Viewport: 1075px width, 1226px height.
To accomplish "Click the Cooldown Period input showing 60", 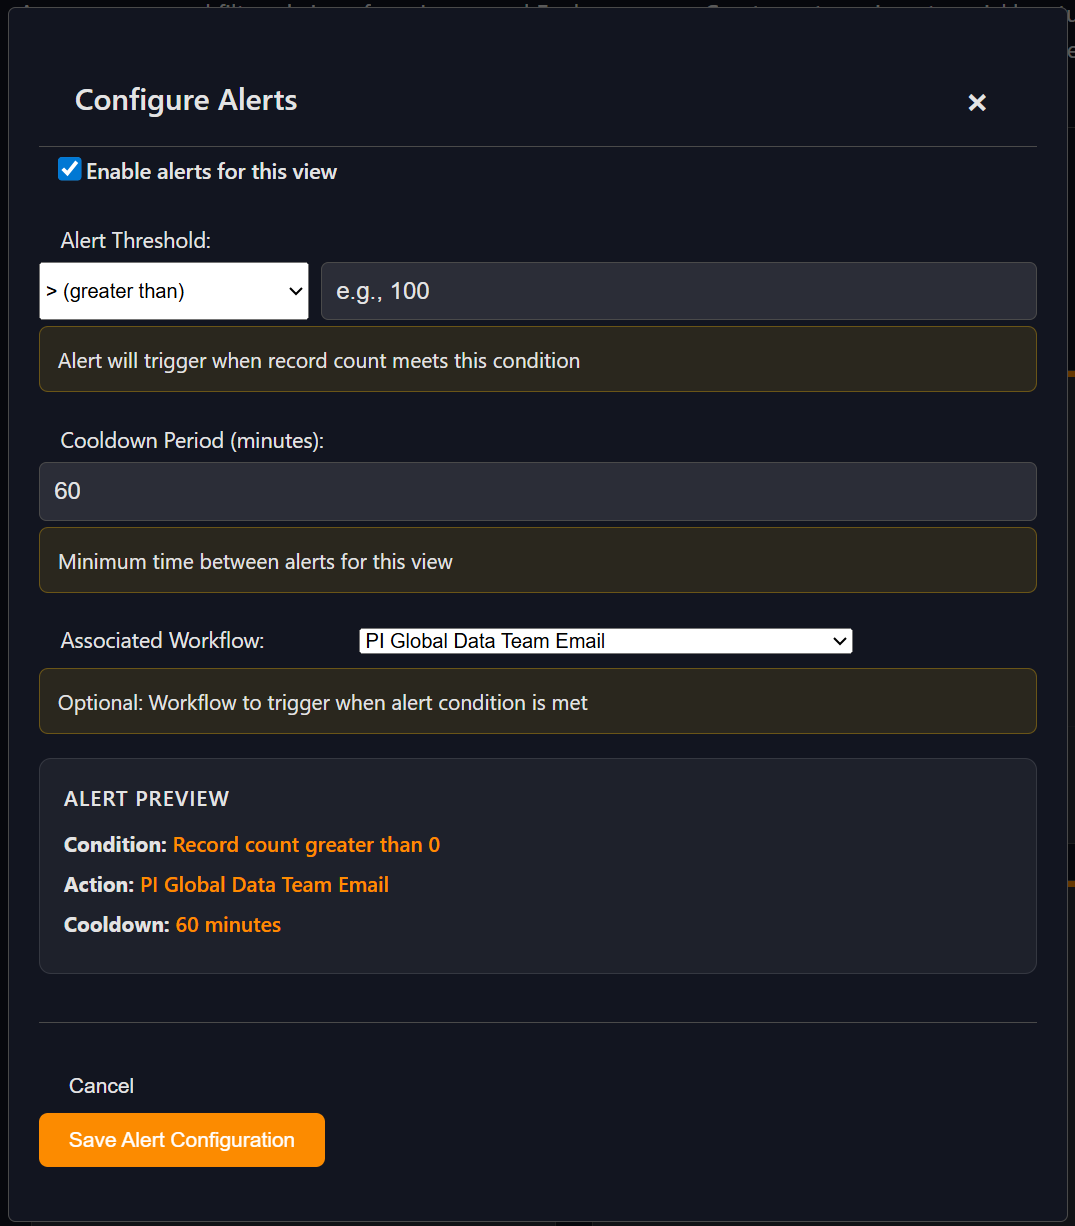I will click(x=537, y=491).
